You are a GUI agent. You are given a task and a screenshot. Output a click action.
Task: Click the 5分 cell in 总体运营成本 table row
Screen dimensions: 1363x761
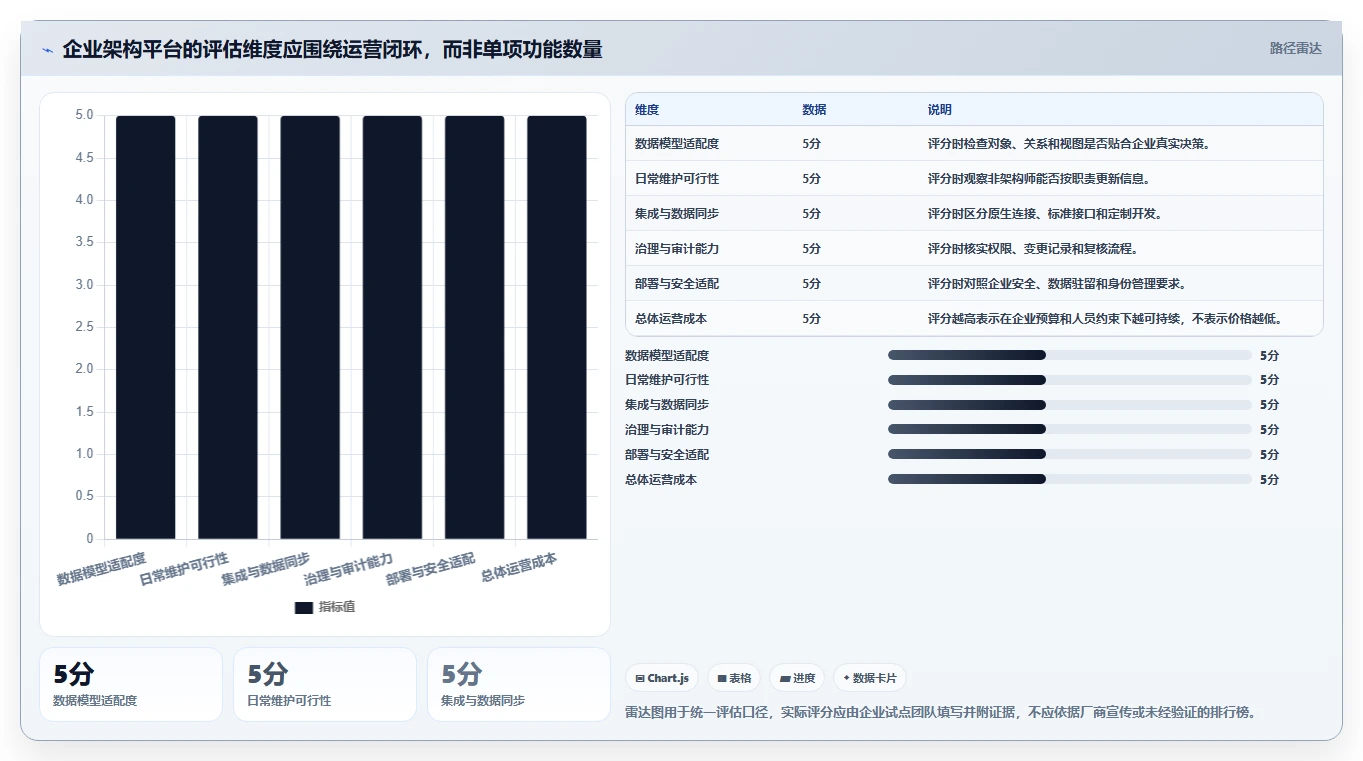811,319
